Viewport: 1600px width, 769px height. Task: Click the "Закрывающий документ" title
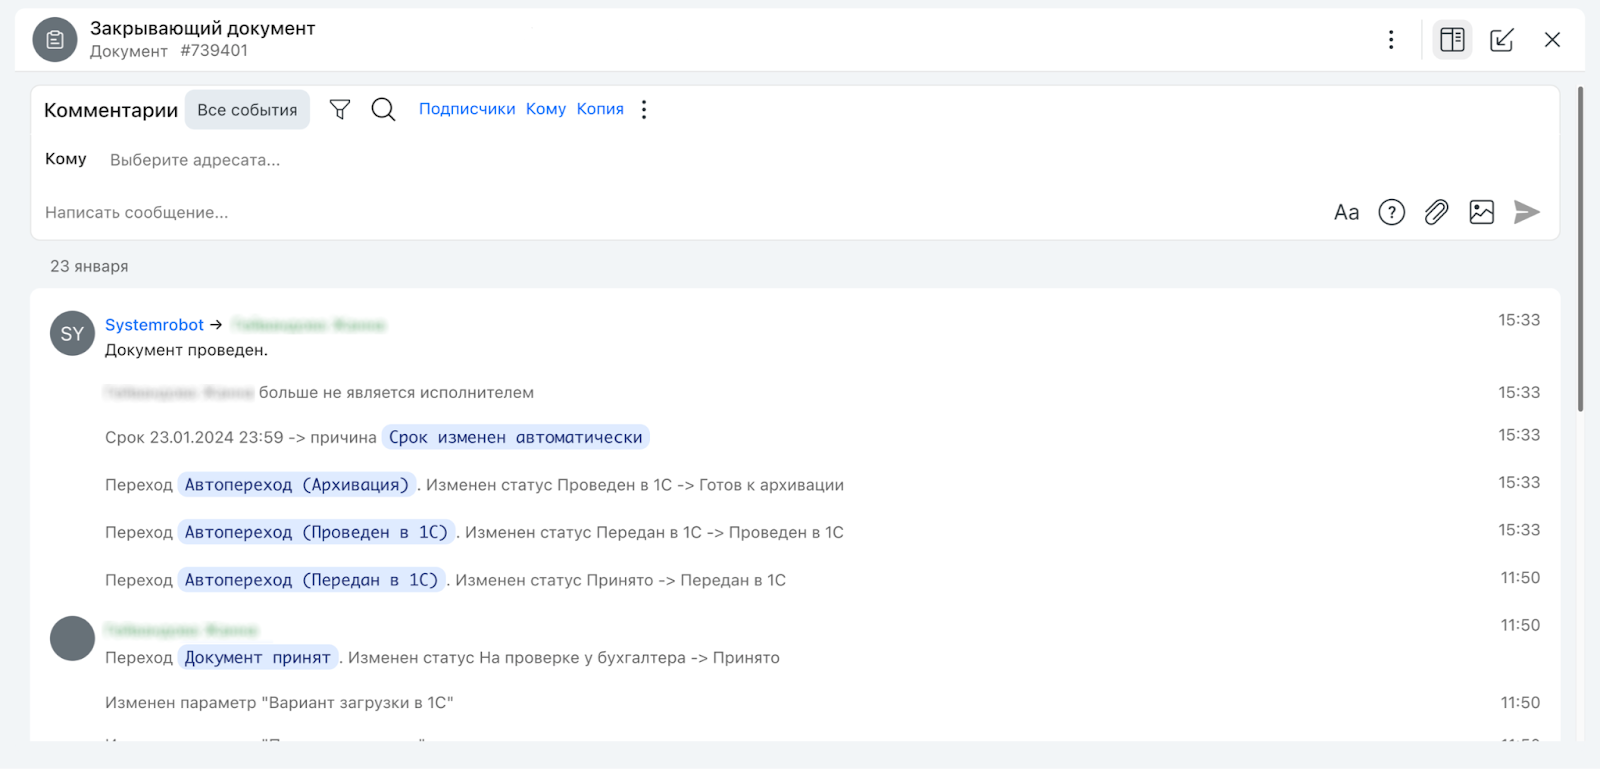[203, 29]
